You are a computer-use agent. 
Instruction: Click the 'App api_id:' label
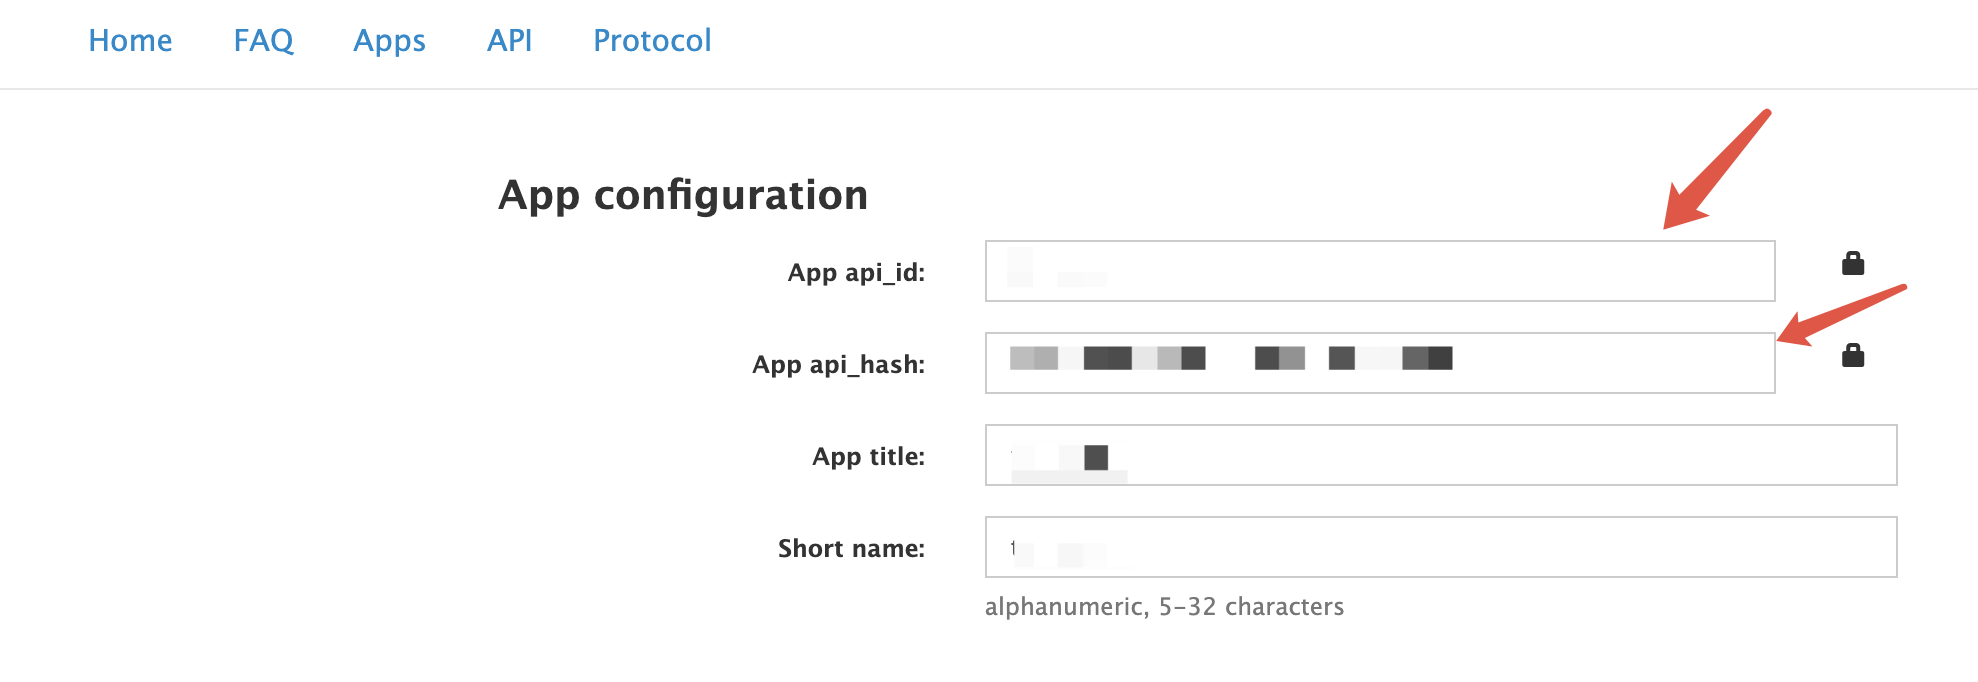856,273
